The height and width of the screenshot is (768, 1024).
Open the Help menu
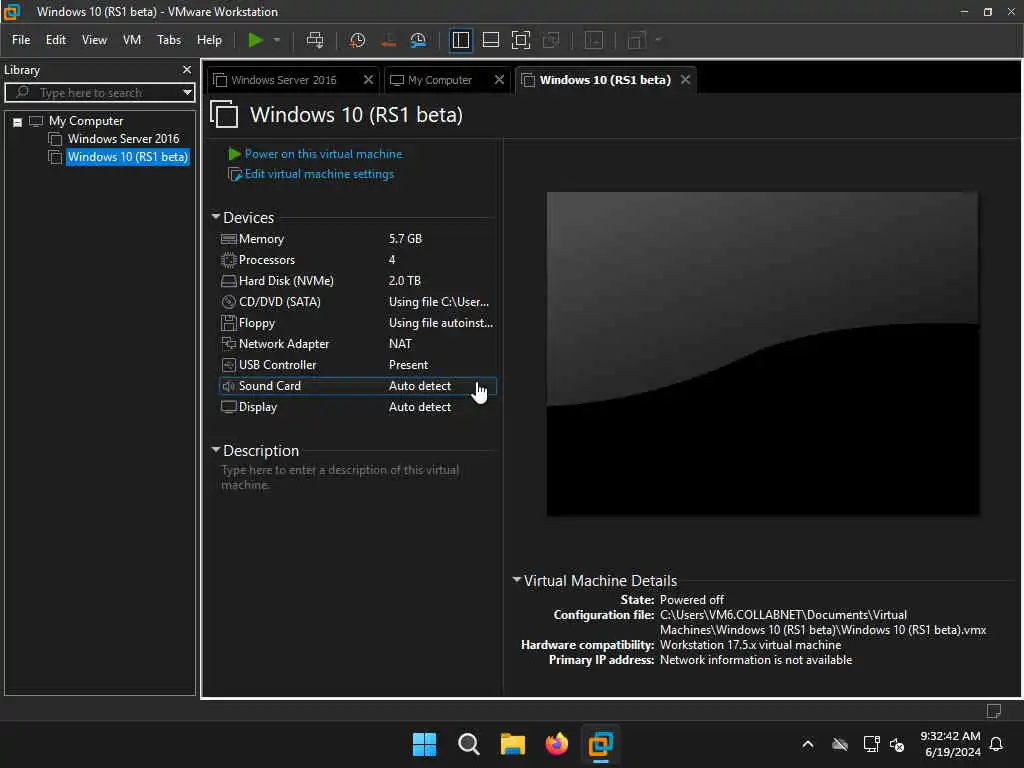(x=209, y=40)
